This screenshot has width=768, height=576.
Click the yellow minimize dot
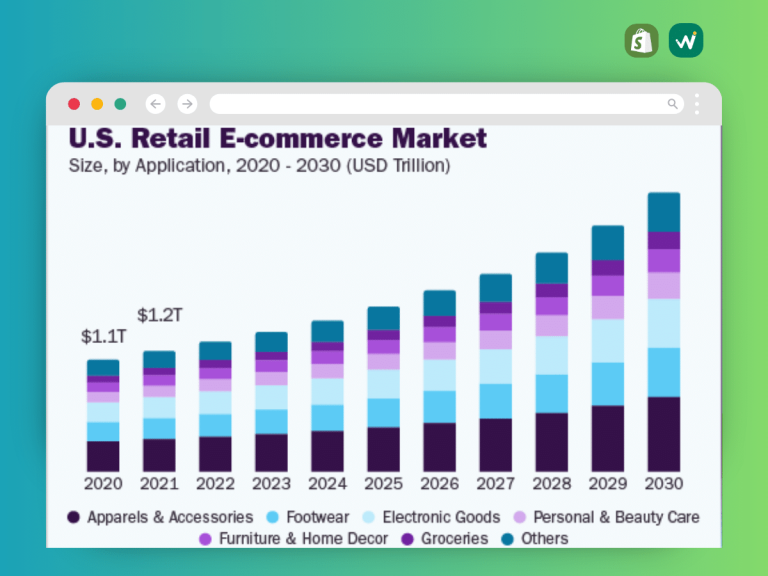pyautogui.click(x=97, y=104)
